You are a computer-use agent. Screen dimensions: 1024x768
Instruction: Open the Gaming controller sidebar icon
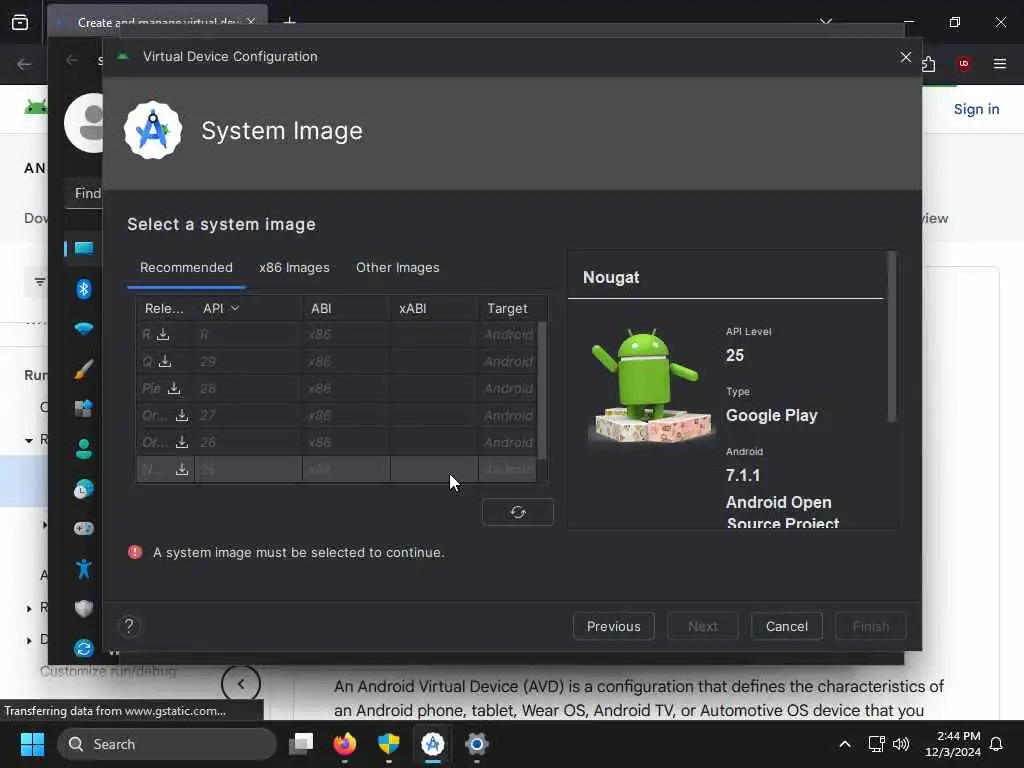(x=84, y=528)
